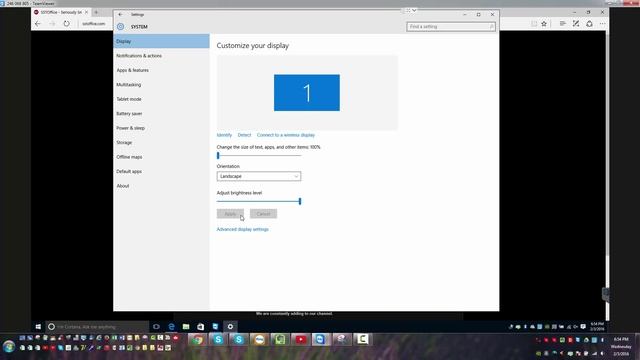Click the Cancel button

pos(263,214)
